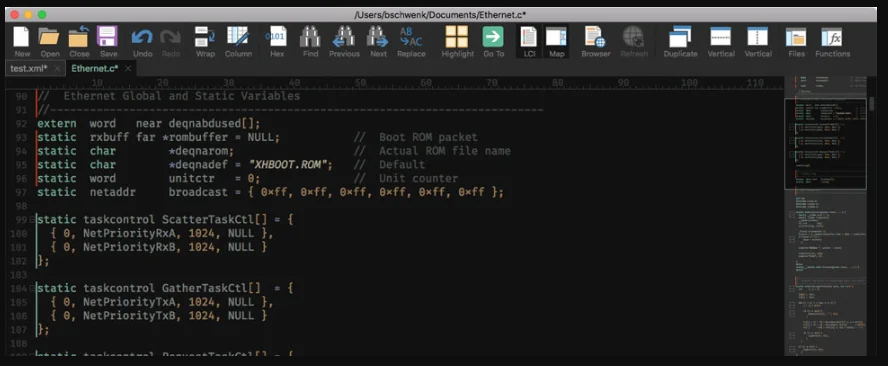The image size is (888, 366).
Task: Click the window title file path
Action: coord(440,15)
